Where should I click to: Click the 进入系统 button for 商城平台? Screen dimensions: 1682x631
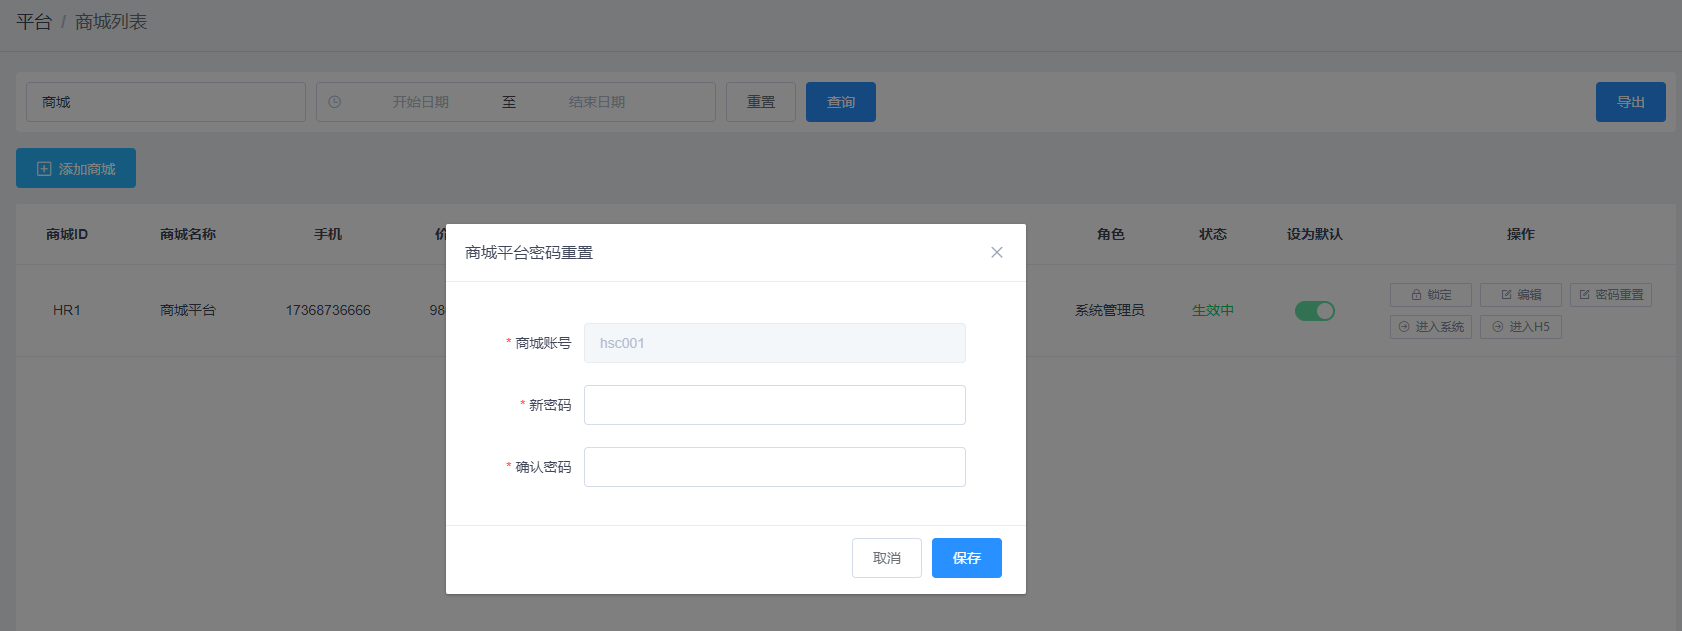click(x=1430, y=327)
